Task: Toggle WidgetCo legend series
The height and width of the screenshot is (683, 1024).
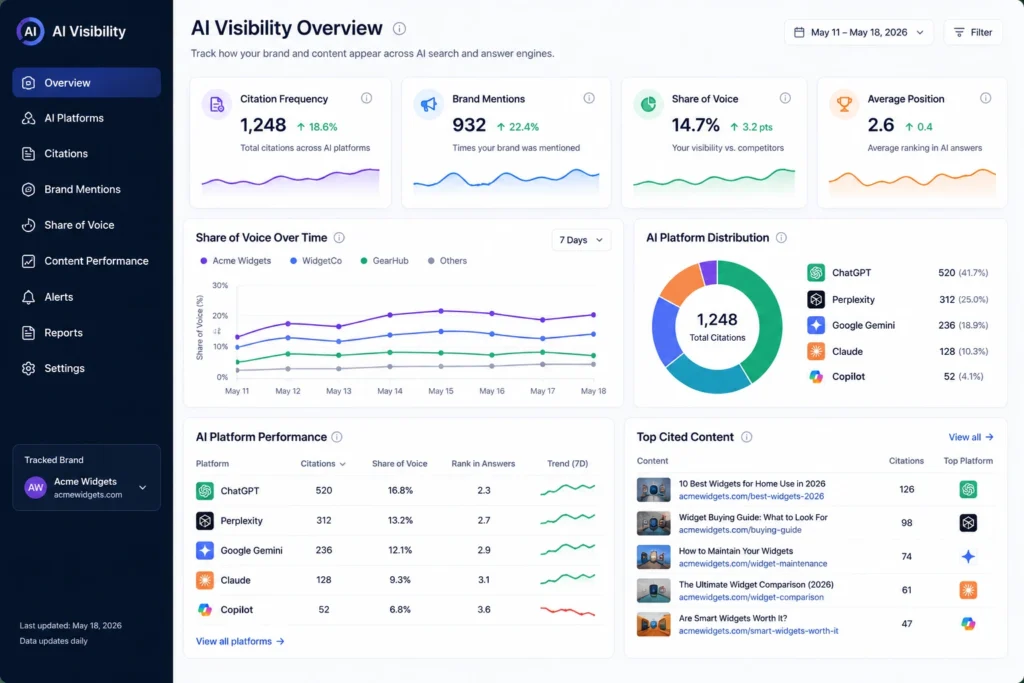Action: coord(316,261)
